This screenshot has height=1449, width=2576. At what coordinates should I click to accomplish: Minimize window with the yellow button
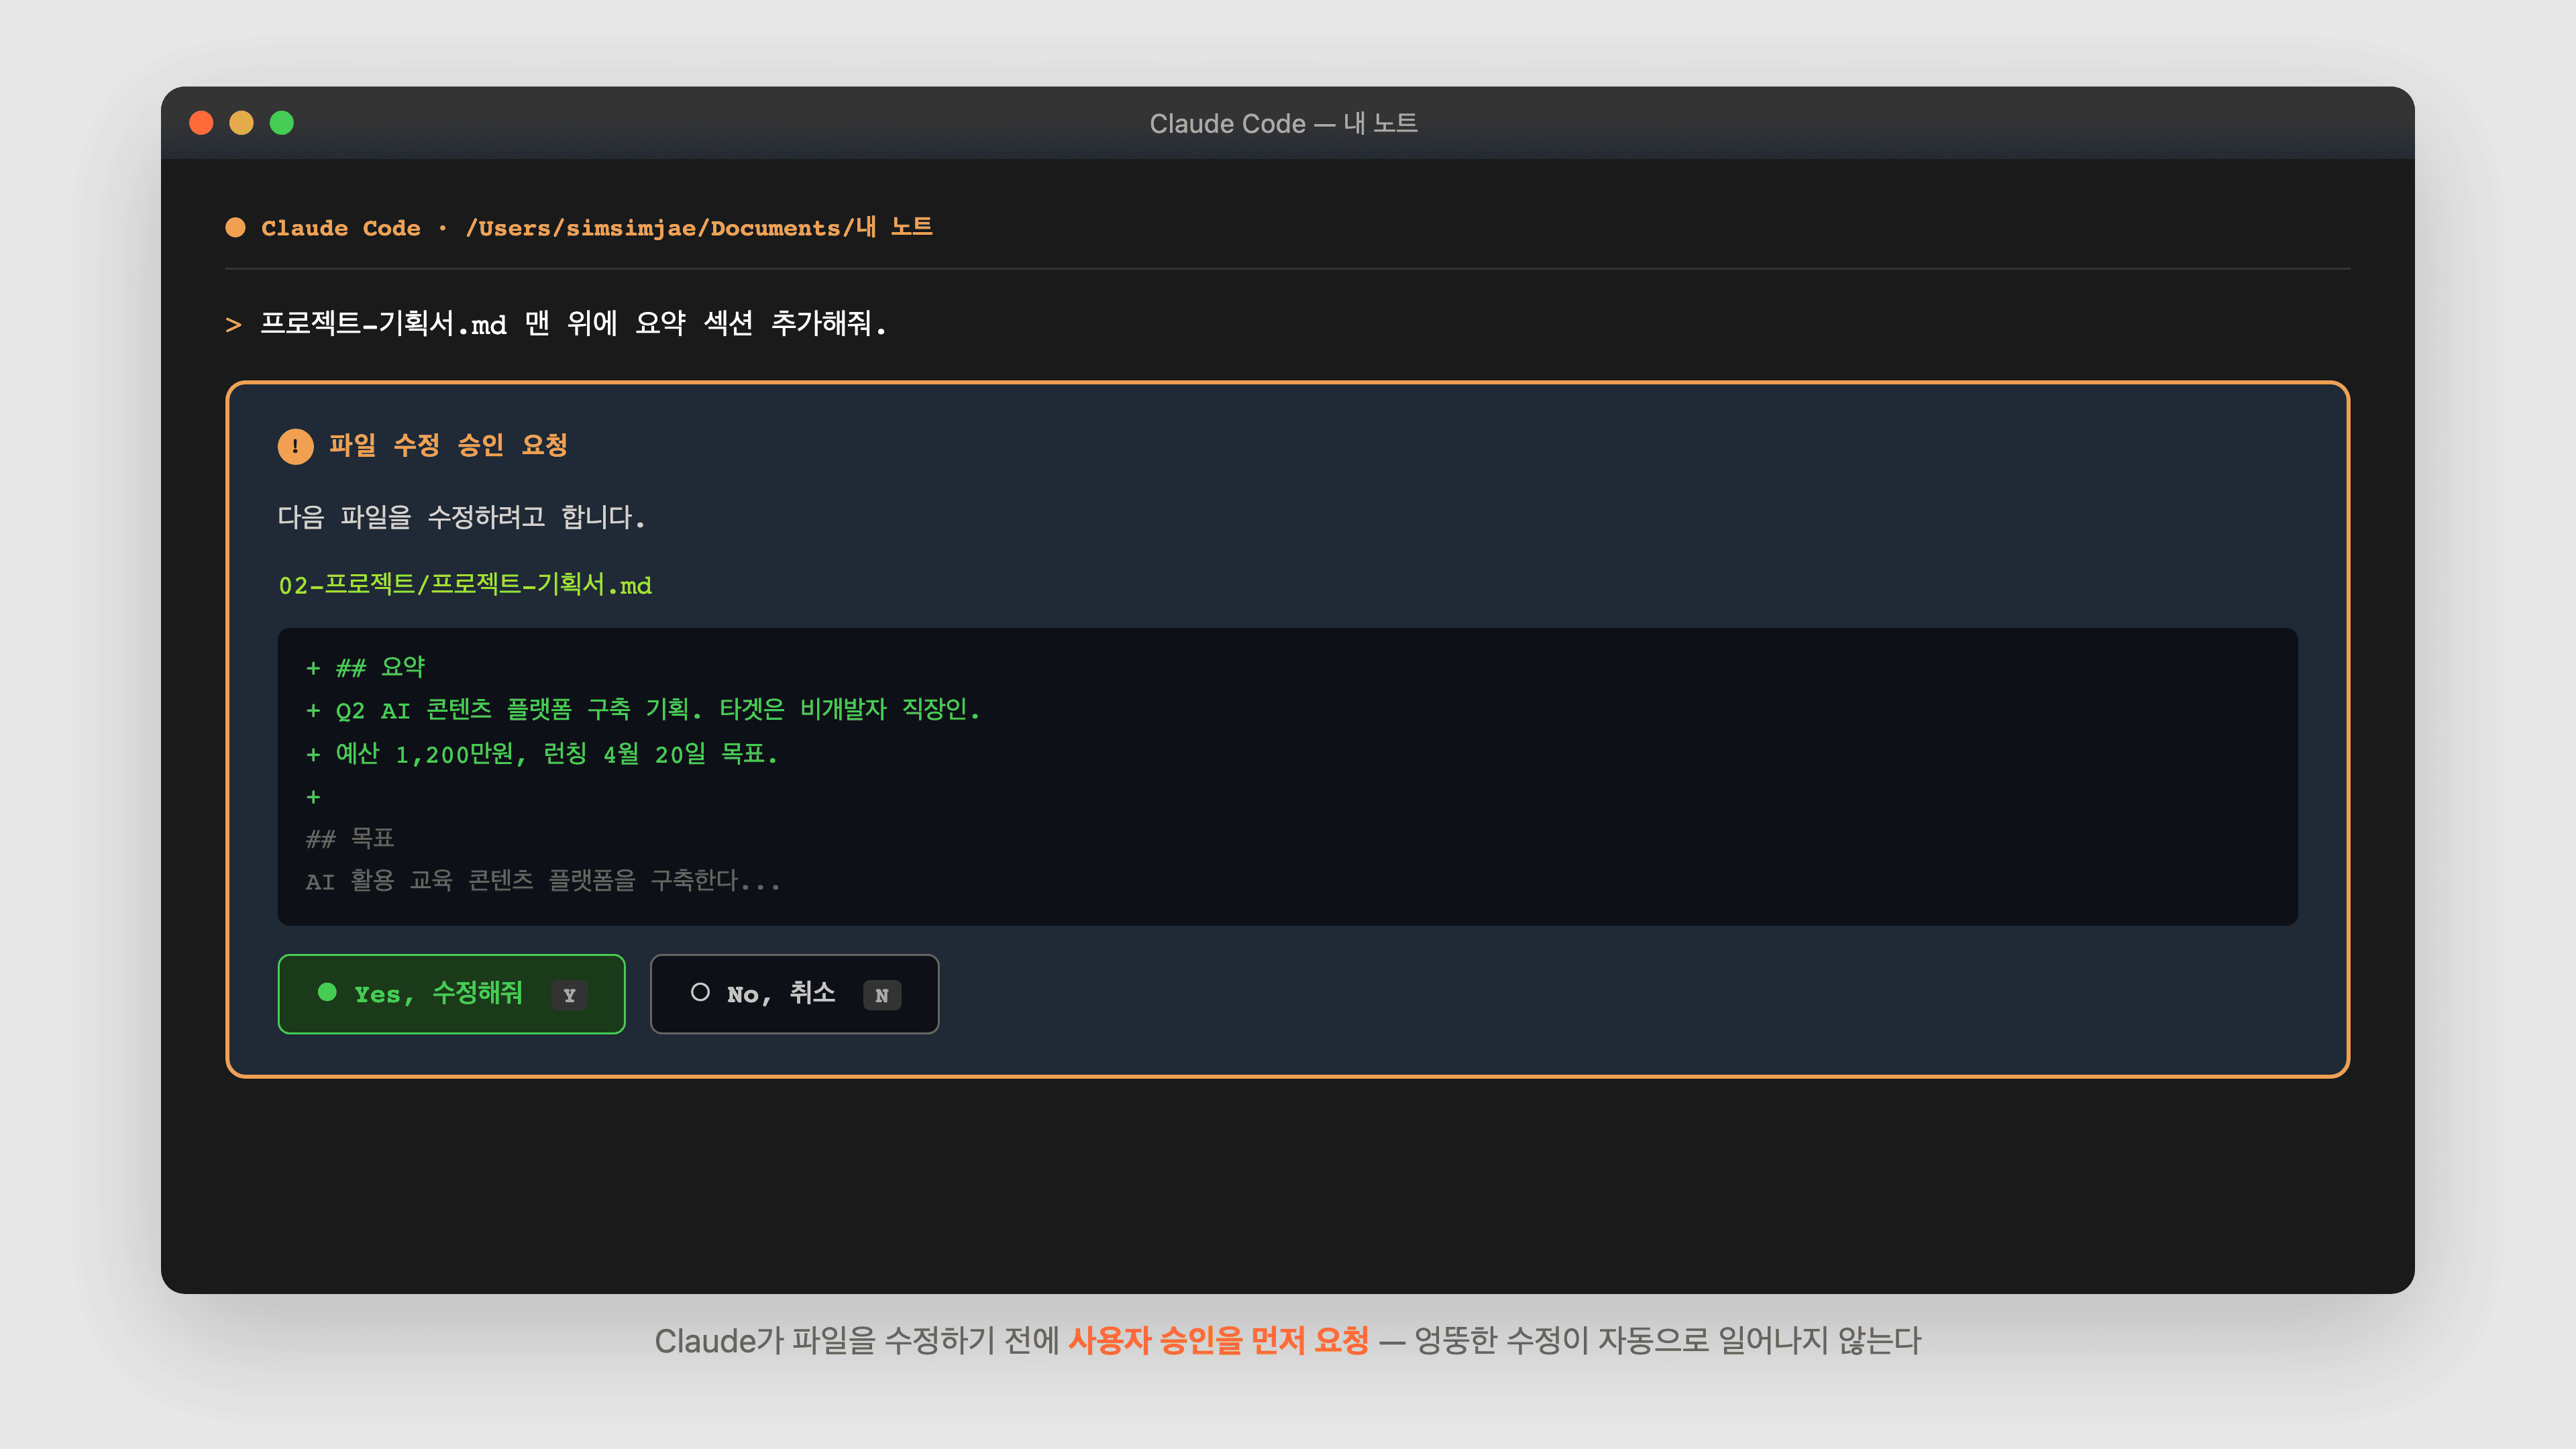[241, 122]
